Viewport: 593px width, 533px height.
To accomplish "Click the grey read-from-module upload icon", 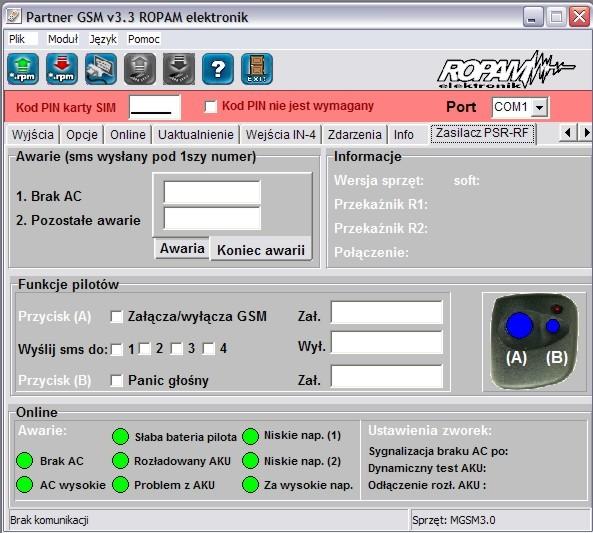I will 140,69.
